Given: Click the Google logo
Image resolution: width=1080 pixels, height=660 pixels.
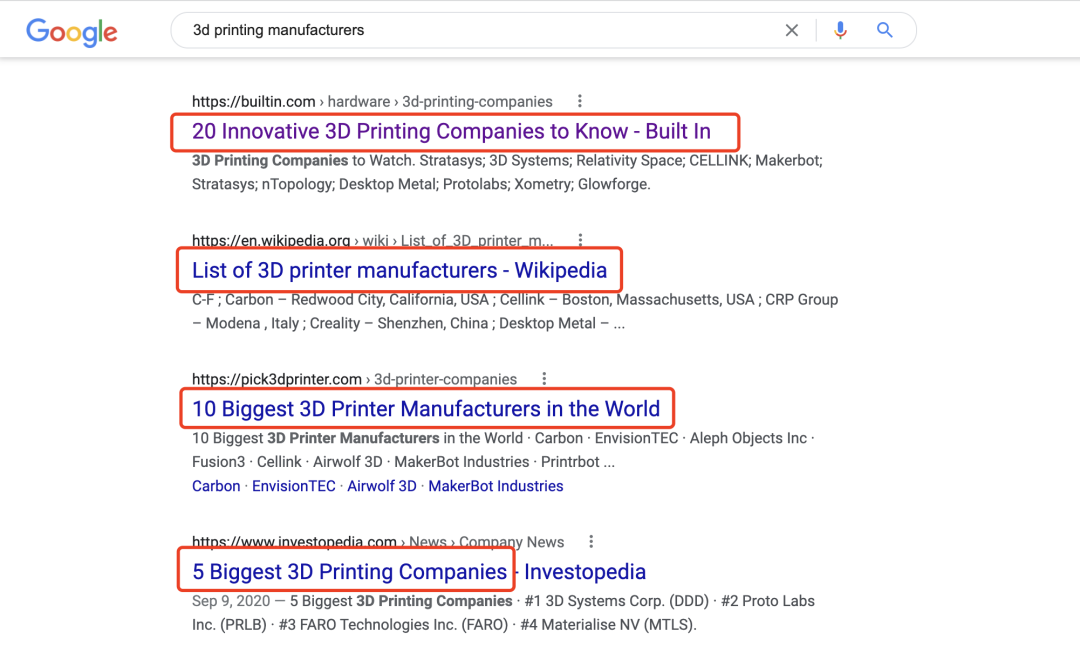Looking at the screenshot, I should click(x=72, y=31).
